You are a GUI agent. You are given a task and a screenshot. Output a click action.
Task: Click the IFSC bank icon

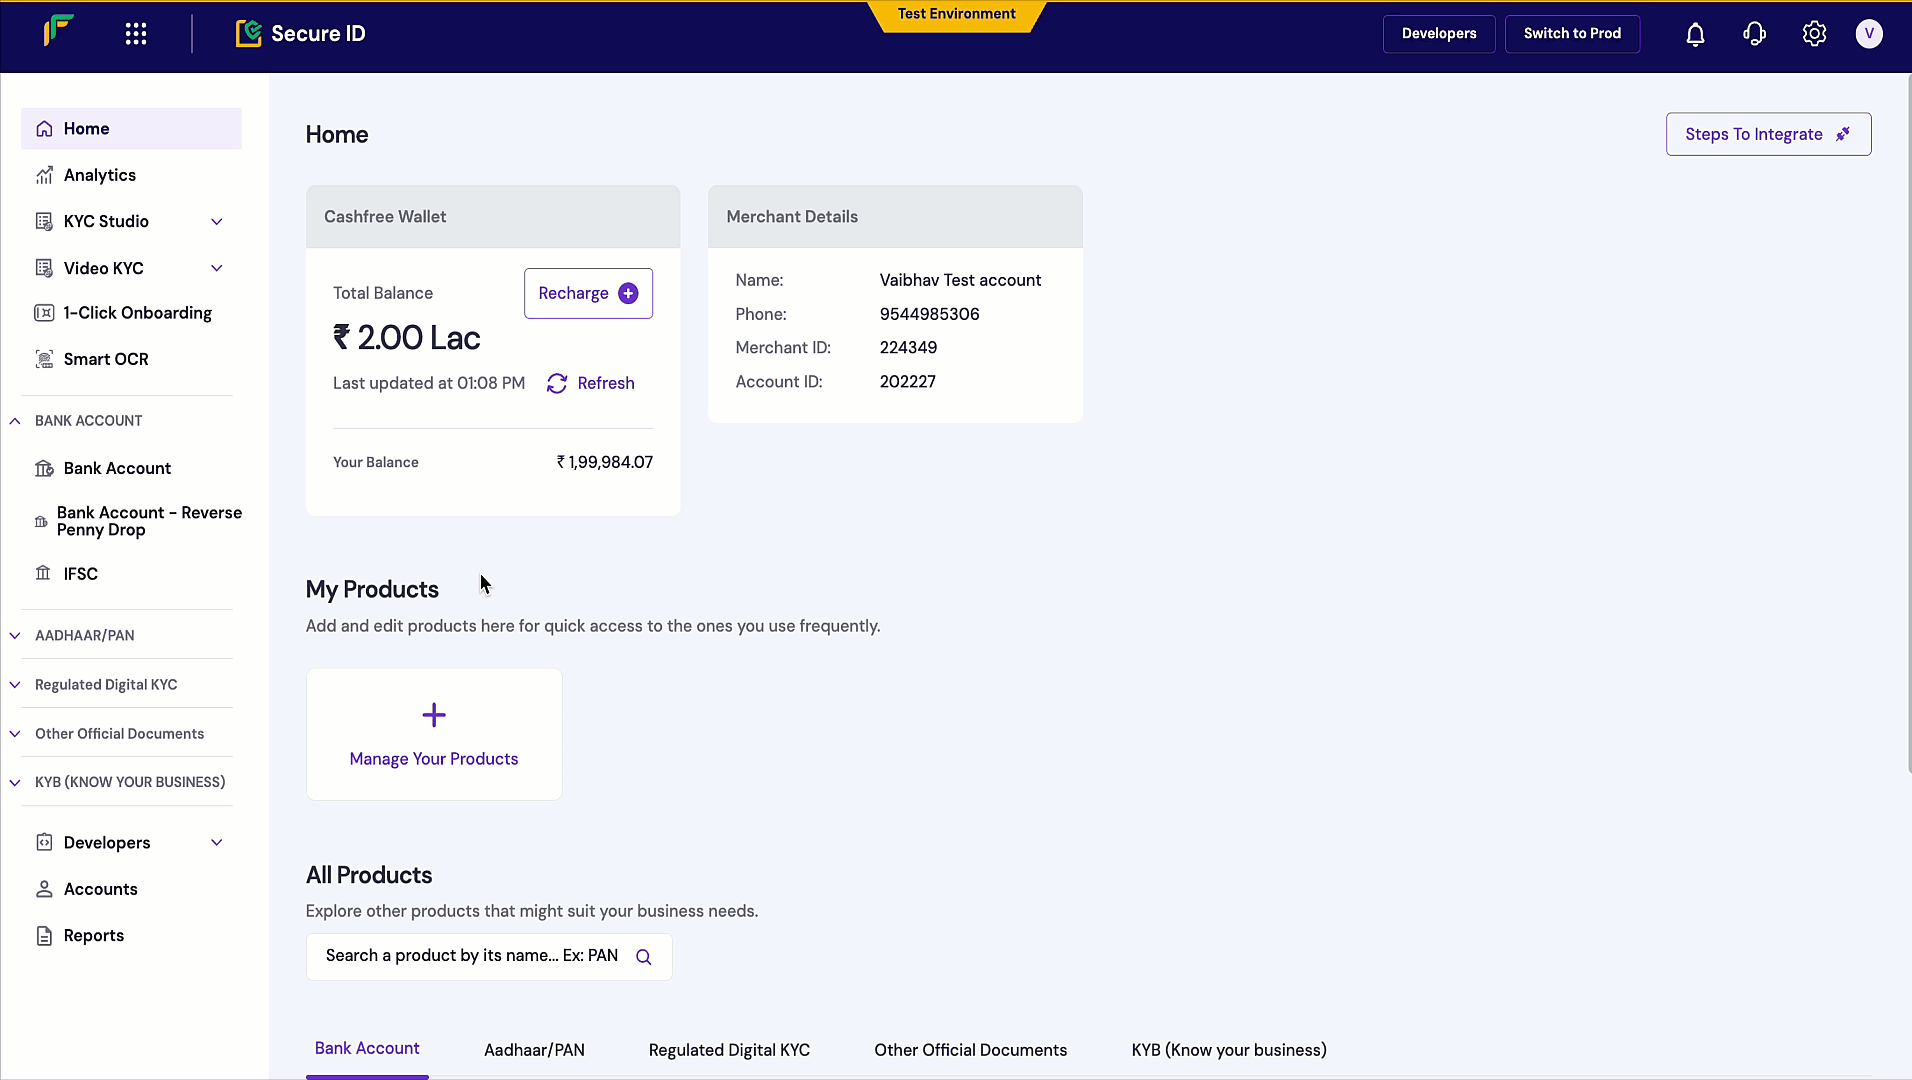[x=43, y=573]
